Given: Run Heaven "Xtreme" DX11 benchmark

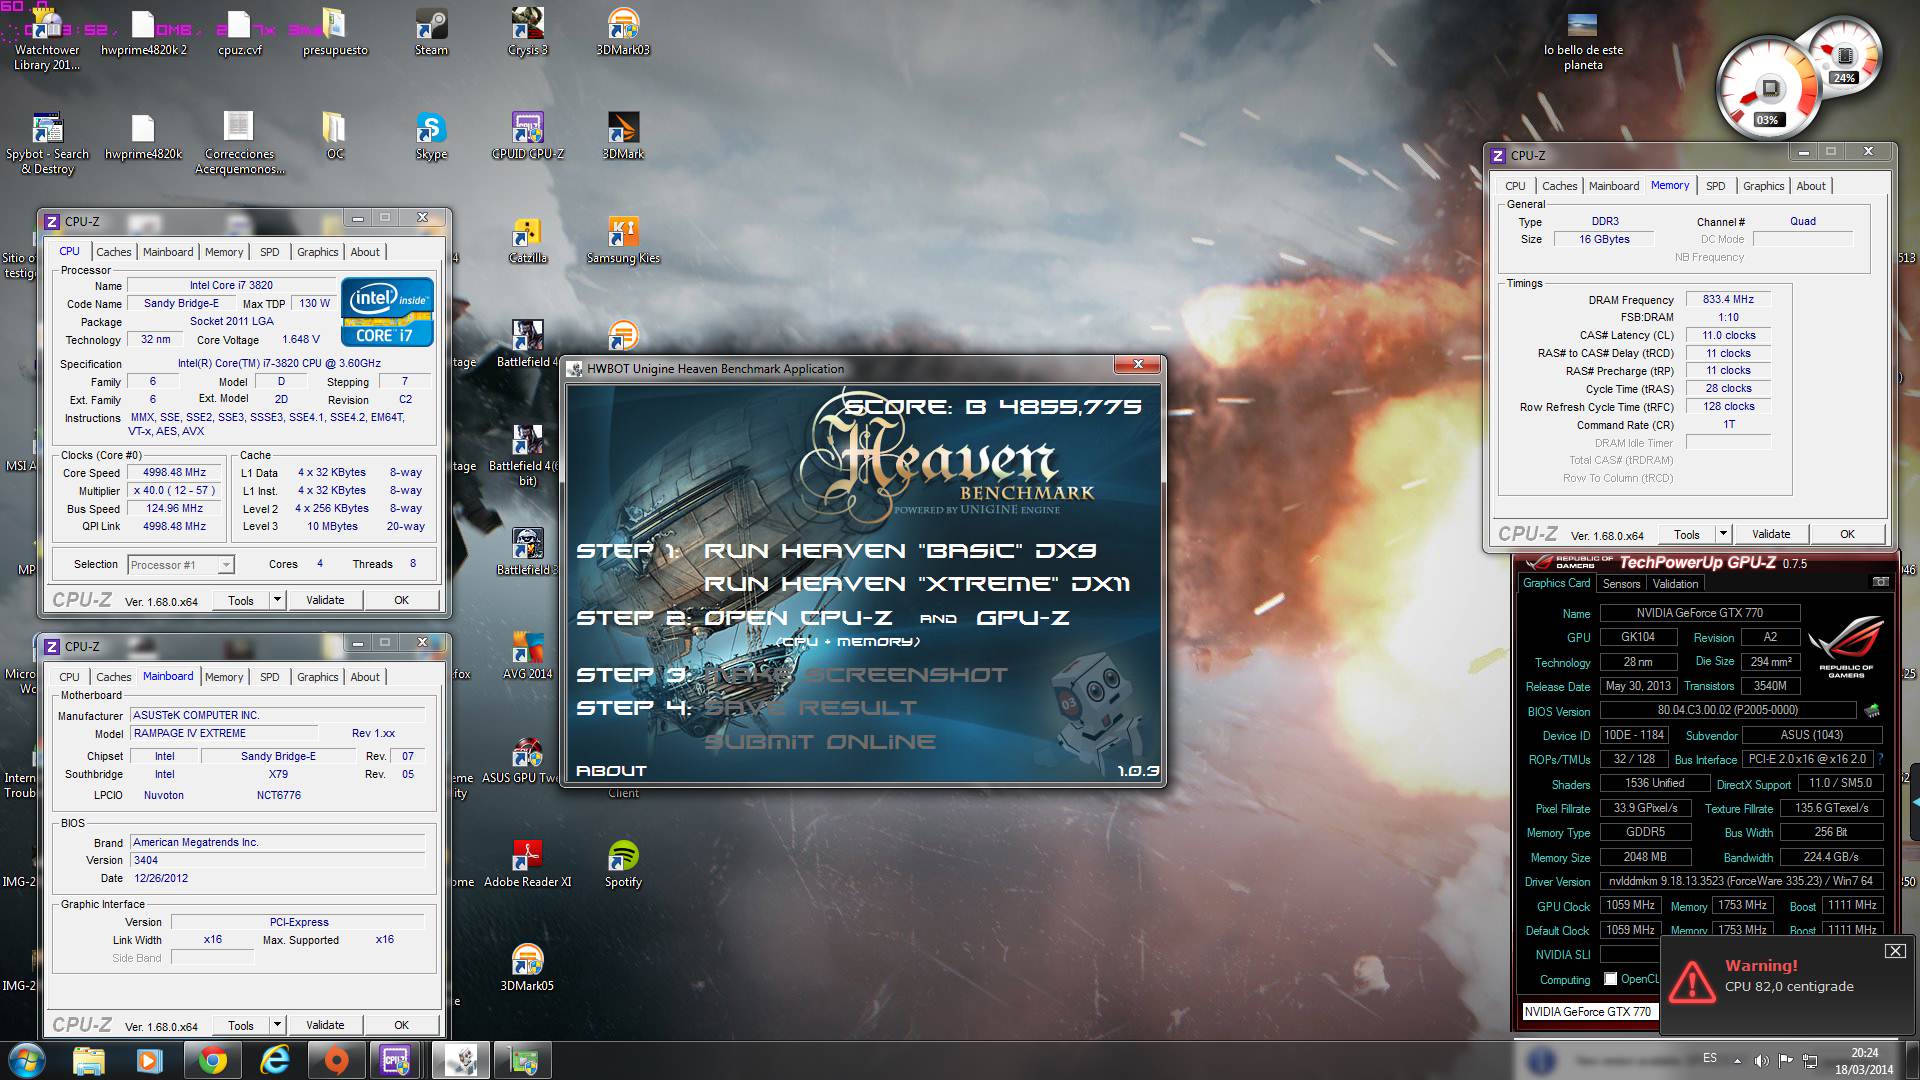Looking at the screenshot, I should click(917, 584).
